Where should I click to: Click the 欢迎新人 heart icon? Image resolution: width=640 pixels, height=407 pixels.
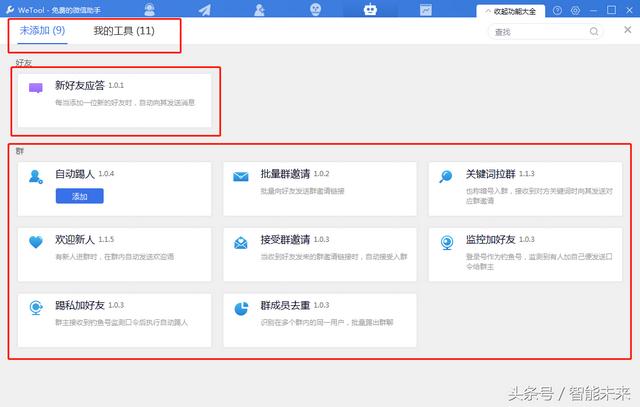[36, 242]
